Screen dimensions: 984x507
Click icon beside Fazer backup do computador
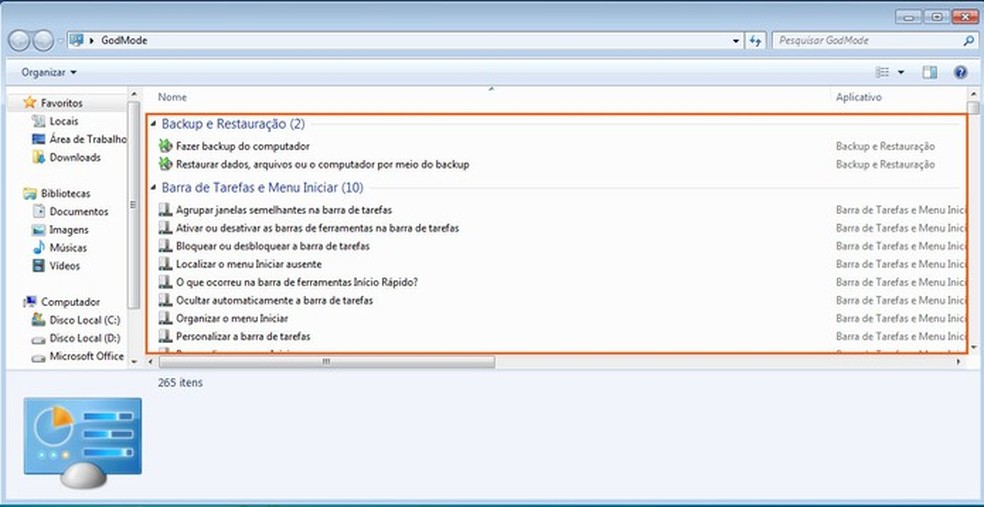click(165, 146)
